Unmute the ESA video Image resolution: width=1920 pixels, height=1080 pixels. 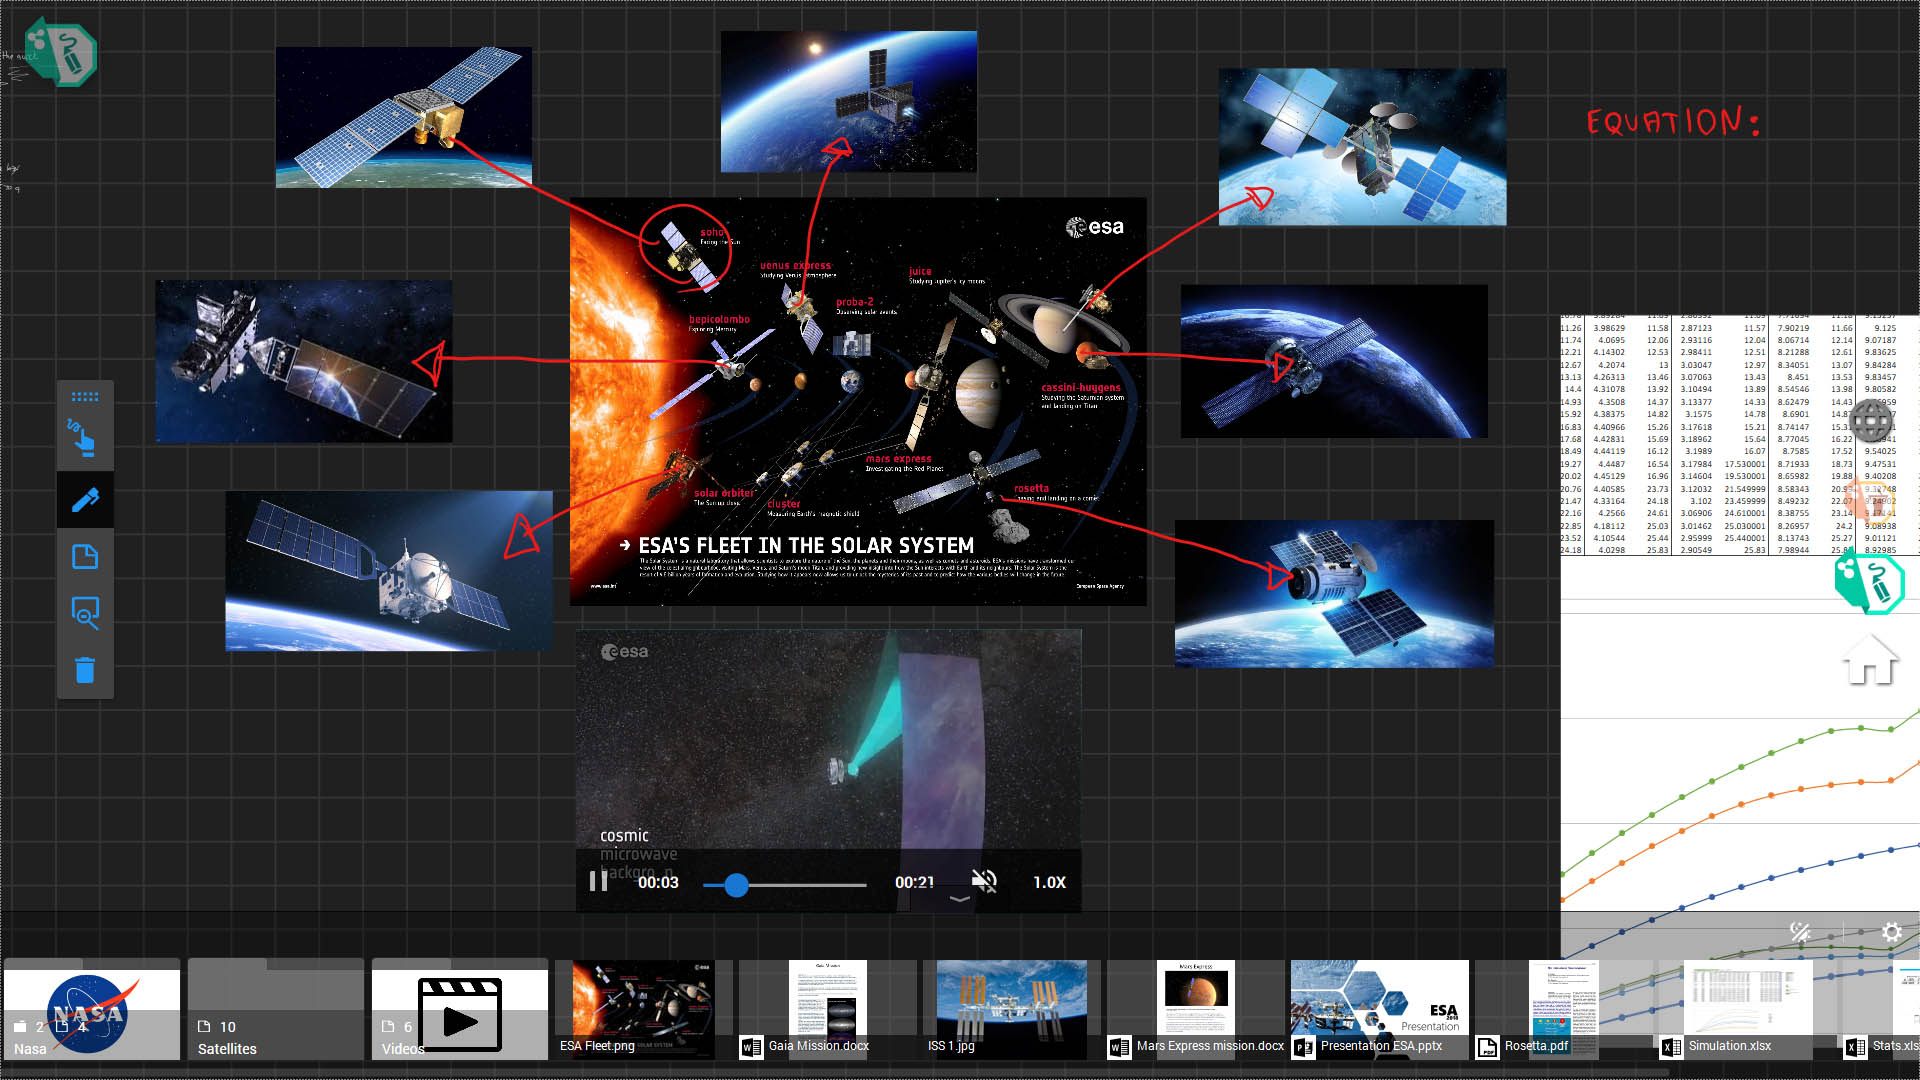tap(984, 881)
